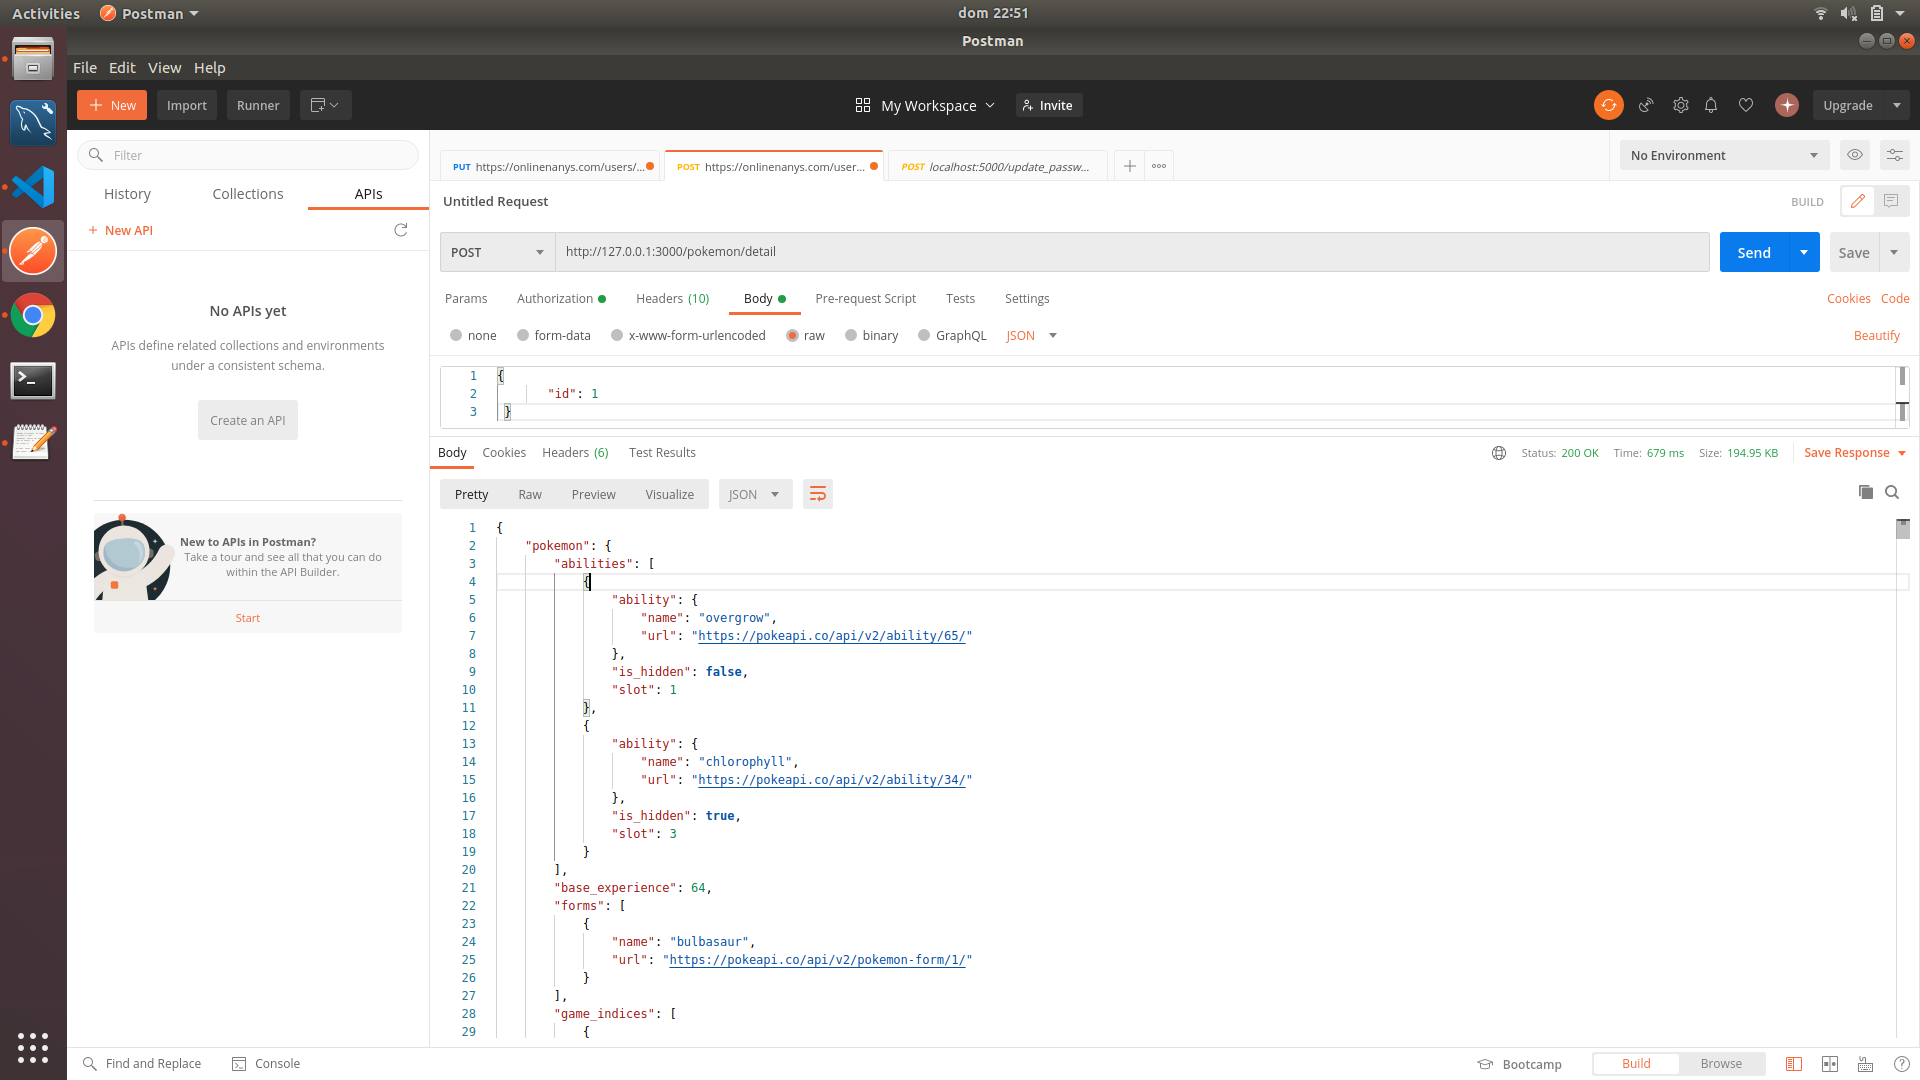Toggle line wrap in response viewer
The height and width of the screenshot is (1080, 1920).
pyautogui.click(x=817, y=494)
